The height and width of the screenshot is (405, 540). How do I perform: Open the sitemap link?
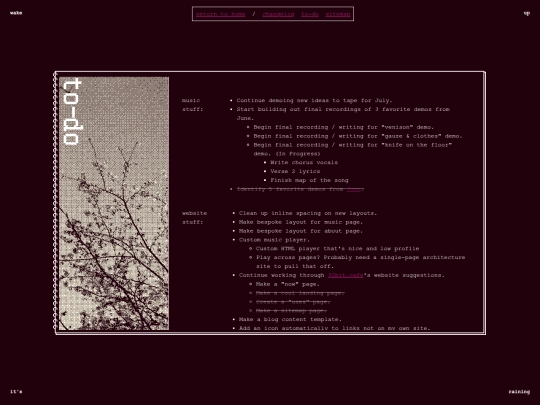(x=338, y=14)
